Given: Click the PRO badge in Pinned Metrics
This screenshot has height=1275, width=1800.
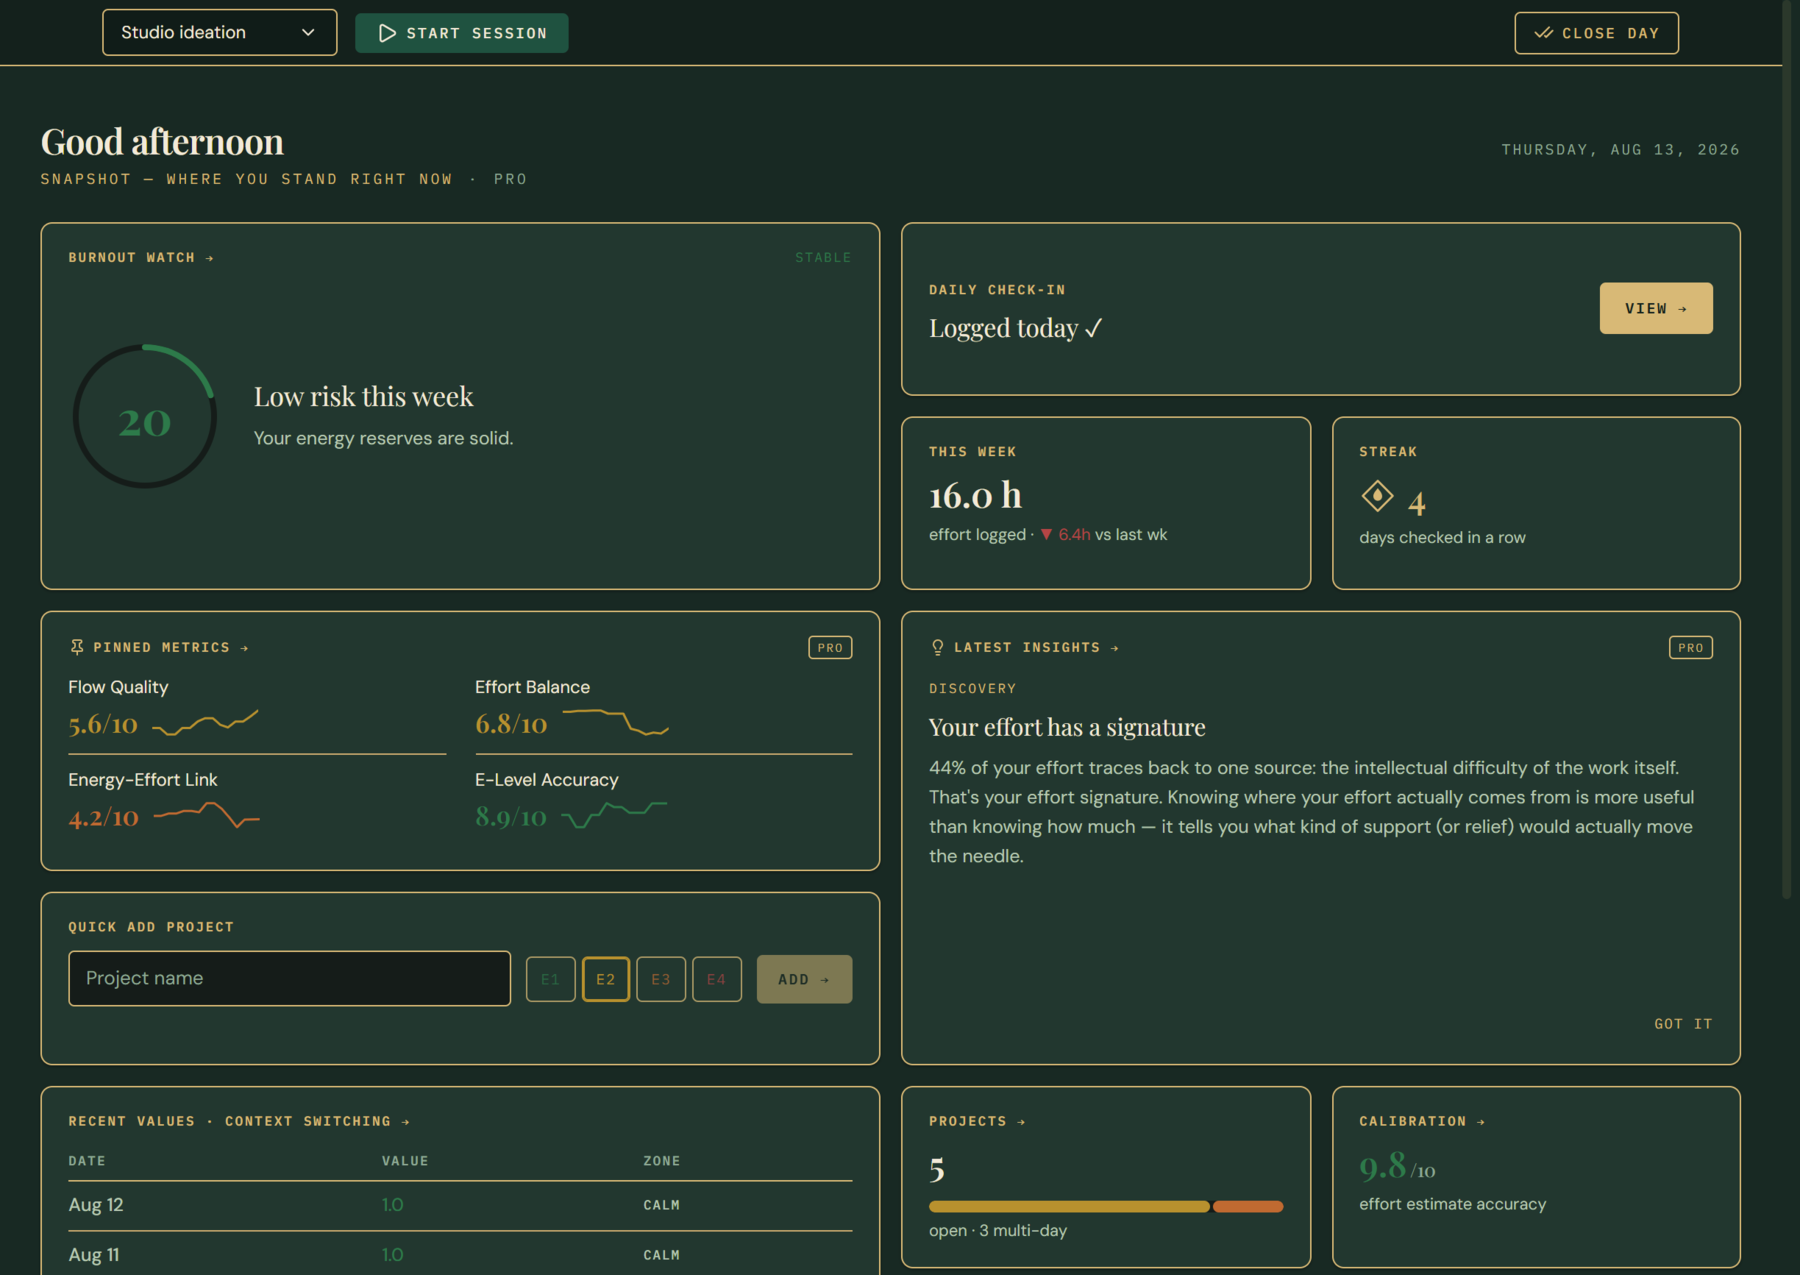Looking at the screenshot, I should [x=829, y=648].
